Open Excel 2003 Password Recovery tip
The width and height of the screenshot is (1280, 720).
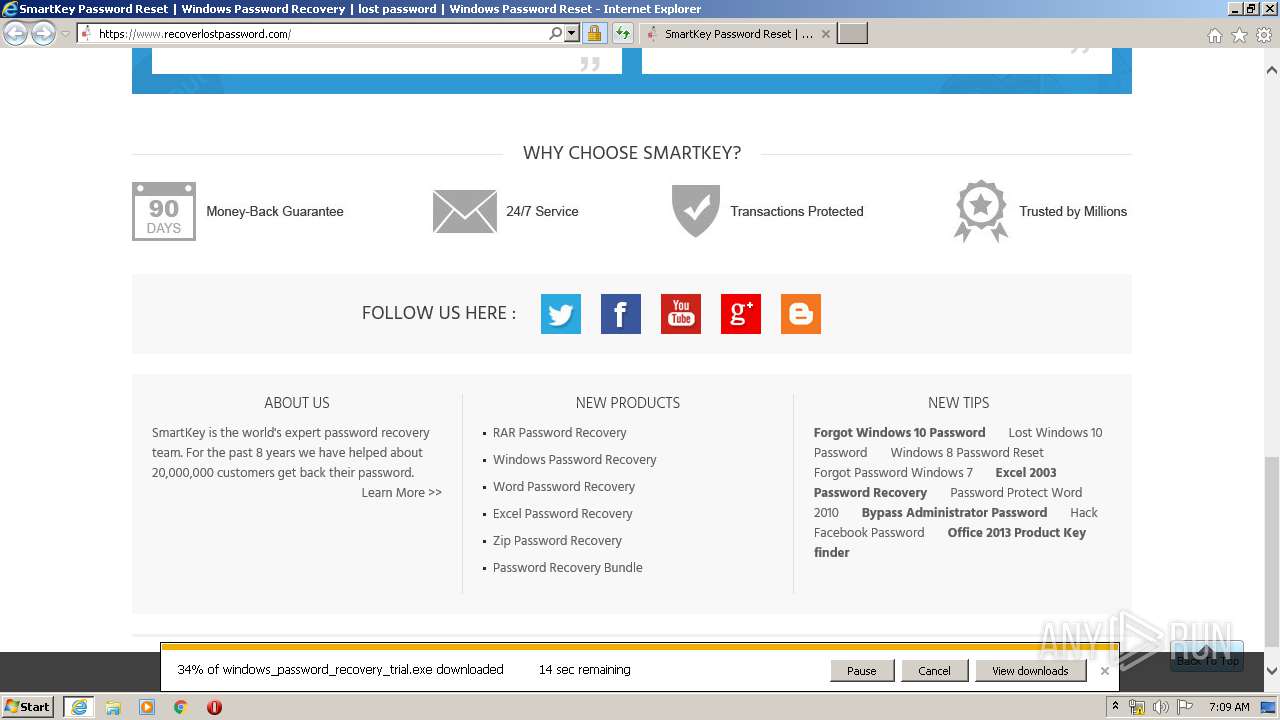870,493
